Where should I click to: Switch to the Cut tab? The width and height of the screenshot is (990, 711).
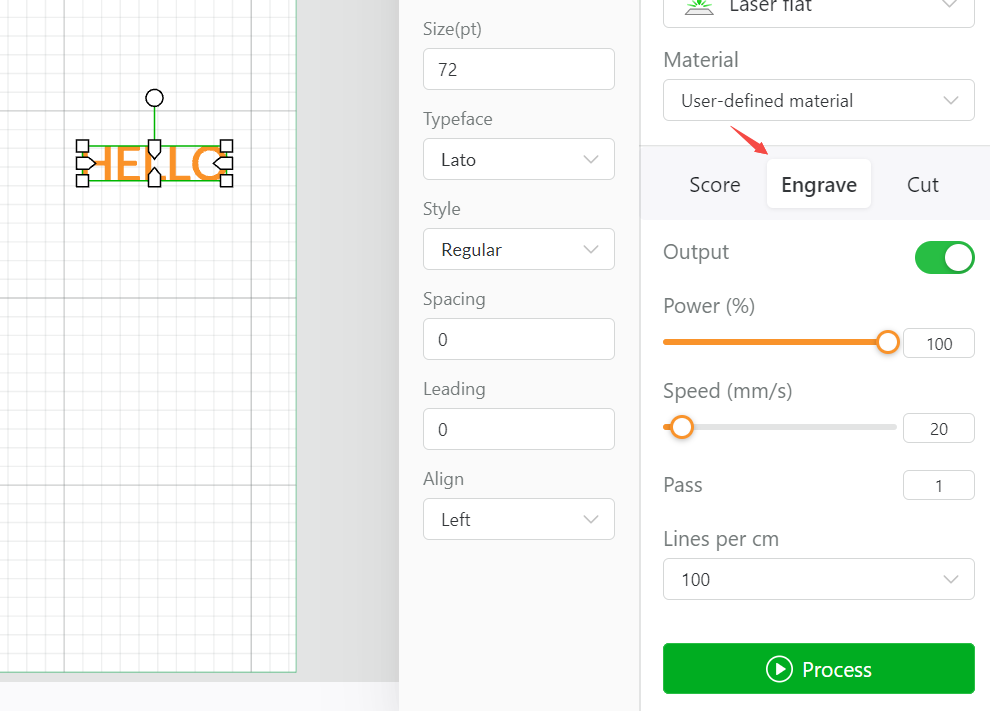point(922,185)
